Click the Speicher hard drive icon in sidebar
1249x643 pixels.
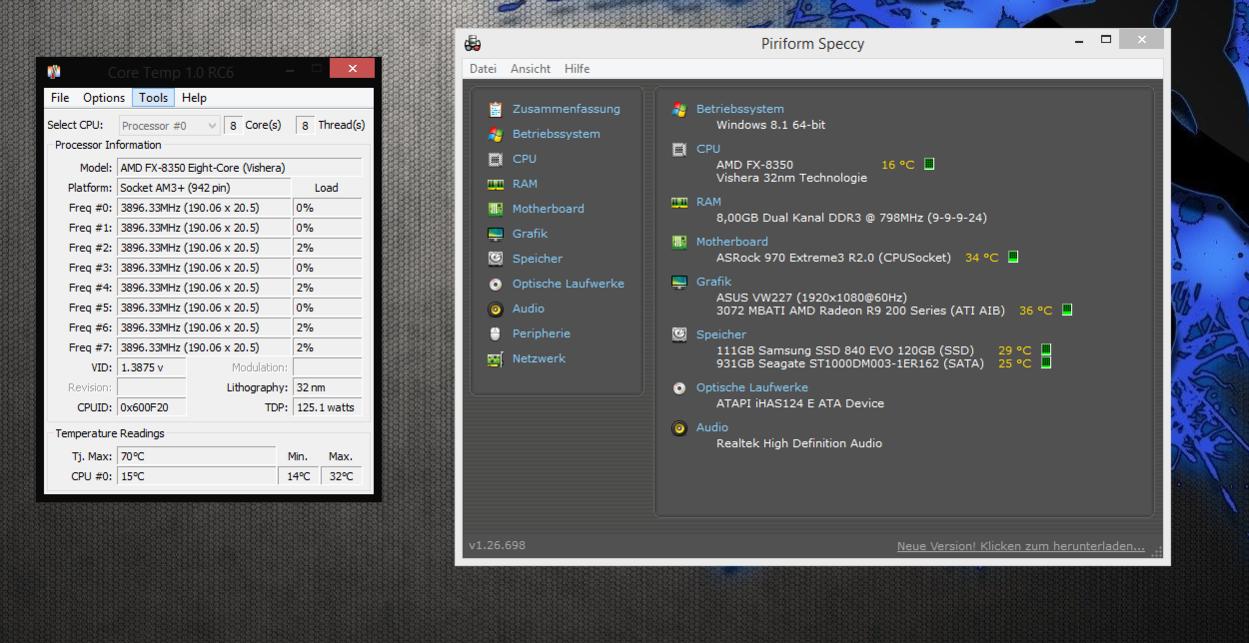click(x=495, y=258)
